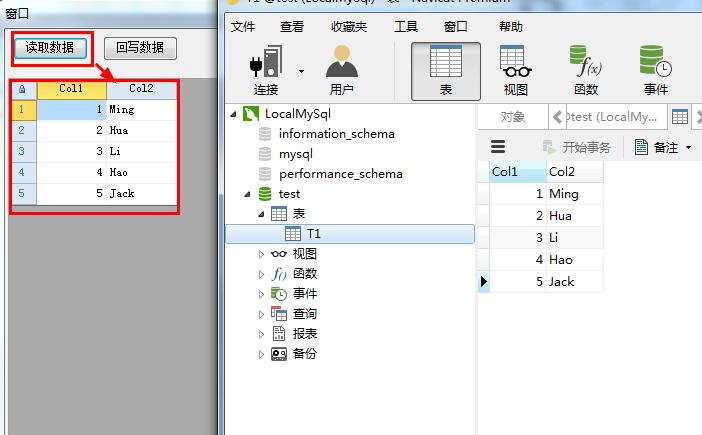Select Hao cell in left window grid
Screen dimensions: 702x435
(x=141, y=173)
